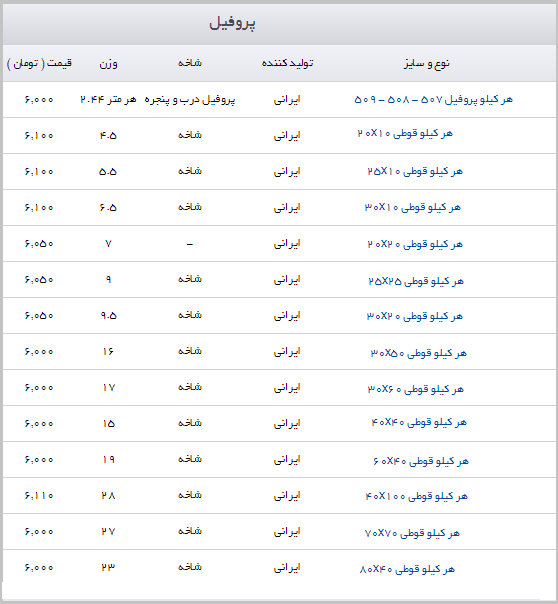Select weight ۹.۵ in the 30X20 row
This screenshot has height=604, width=558.
109,316
